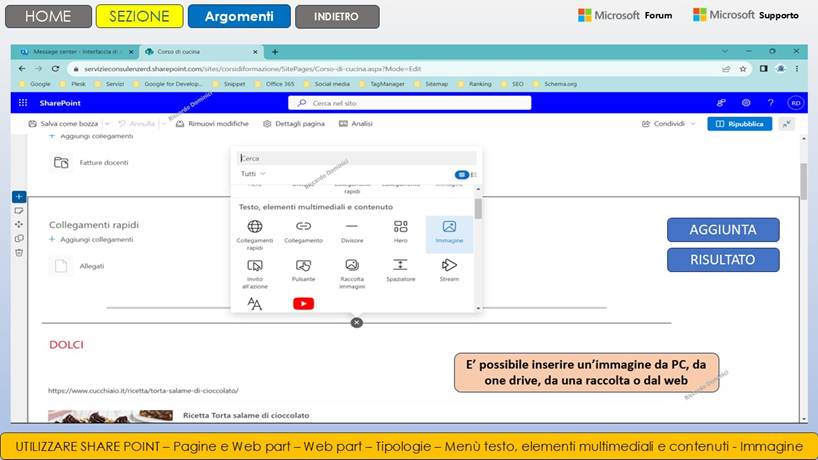Click the SEZIONE button
The height and width of the screenshot is (460, 818).
click(139, 16)
